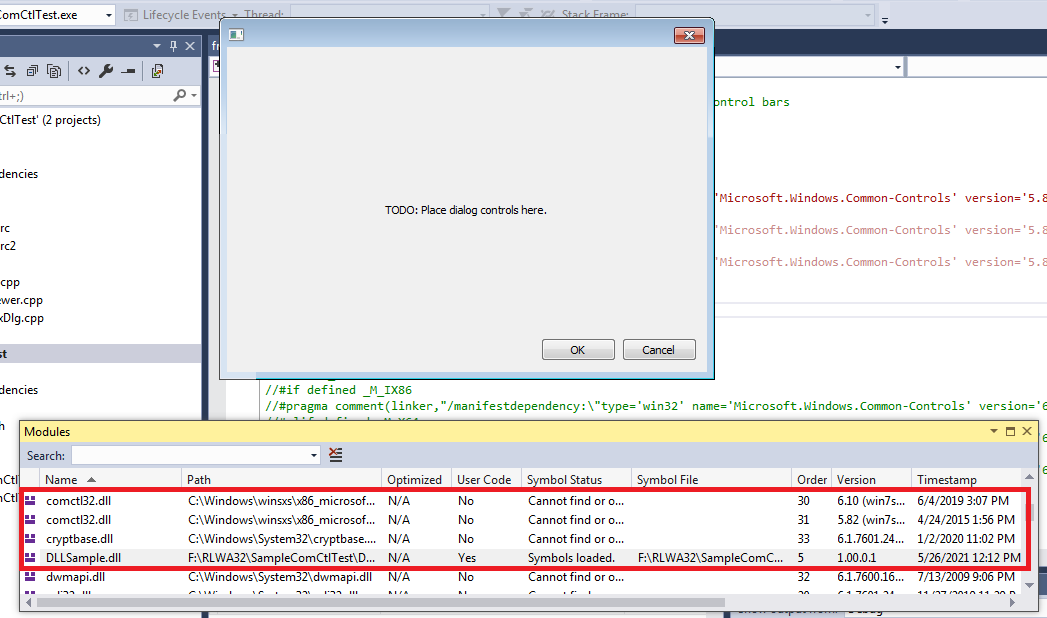Open the Modules Search combo box dropdown
The height and width of the screenshot is (618, 1047).
coord(314,455)
